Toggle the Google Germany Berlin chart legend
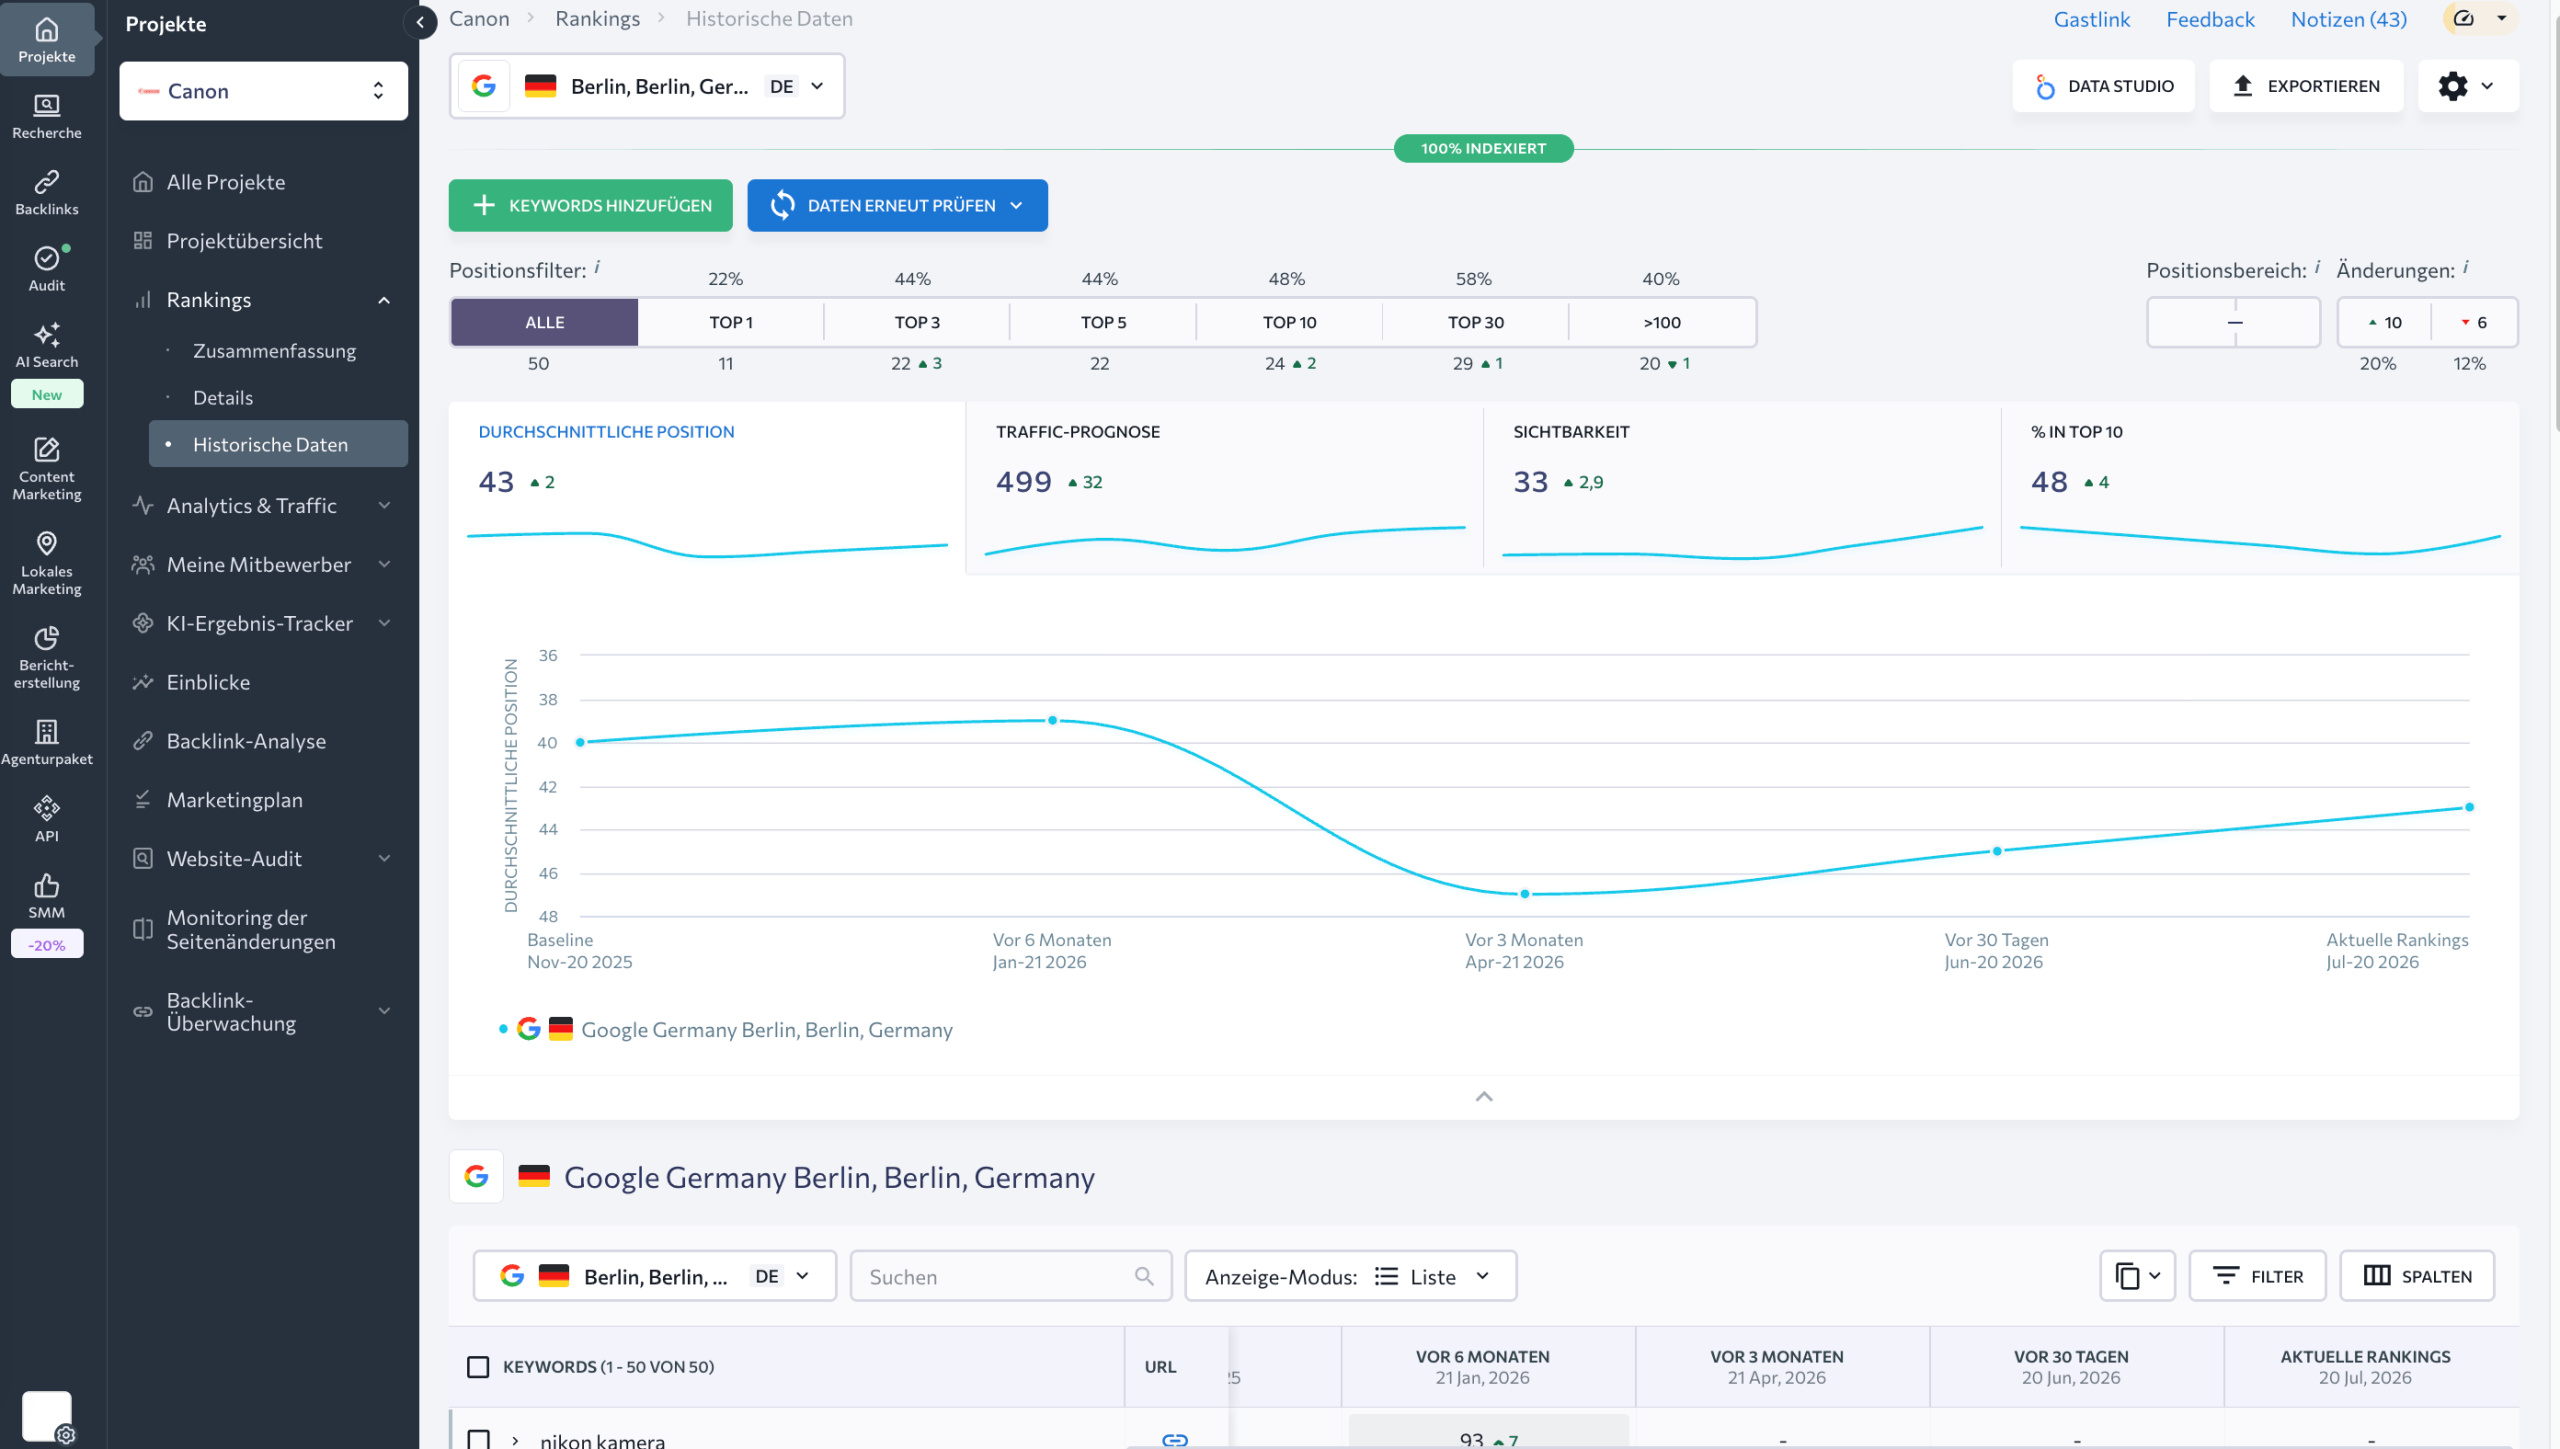 click(726, 1029)
